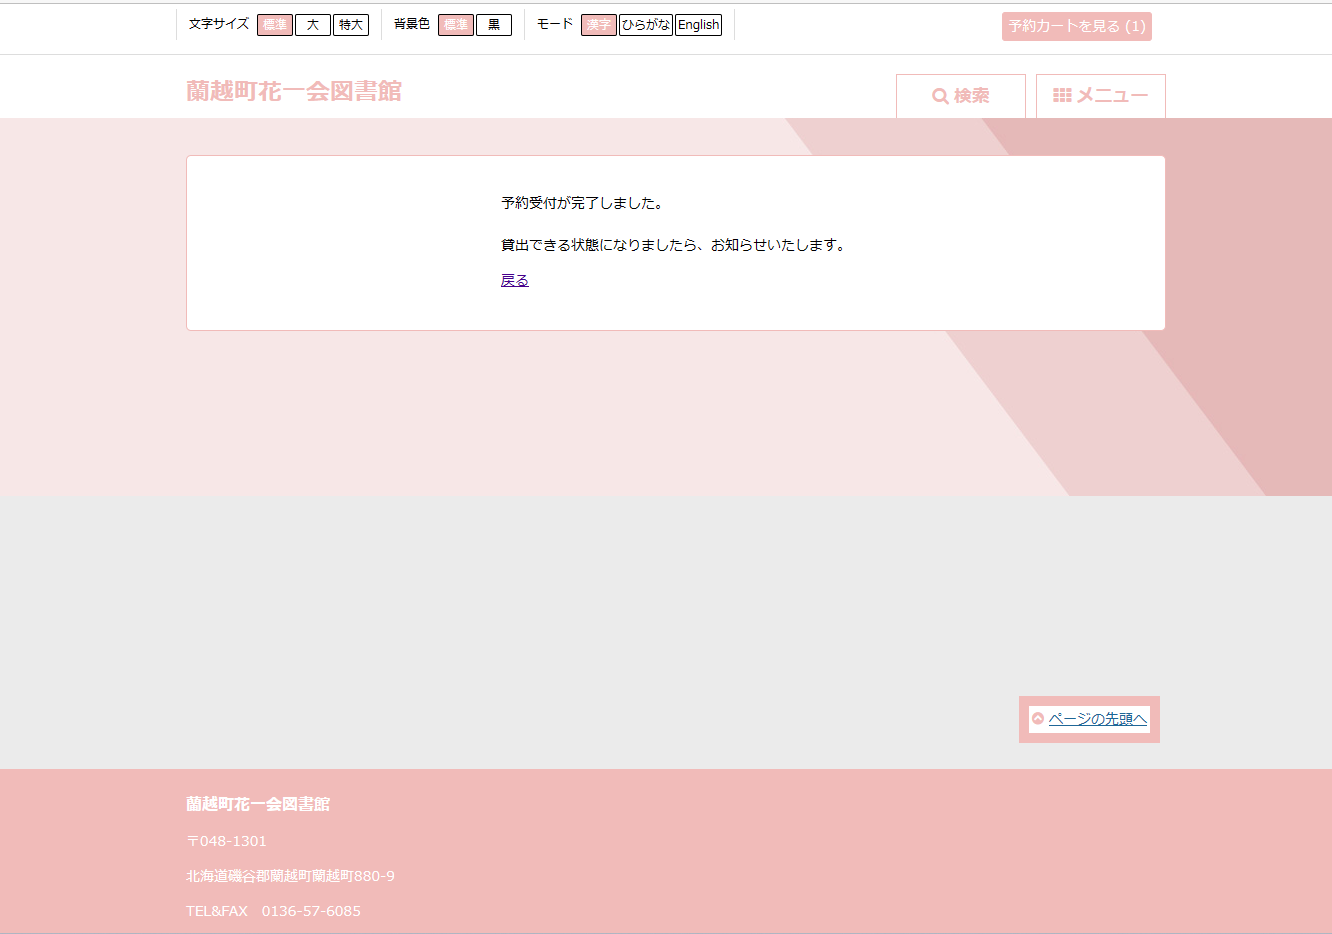Open 予約カートを見る (1) reservation cart
Screen dimensions: 1332x934
[x=1077, y=26]
